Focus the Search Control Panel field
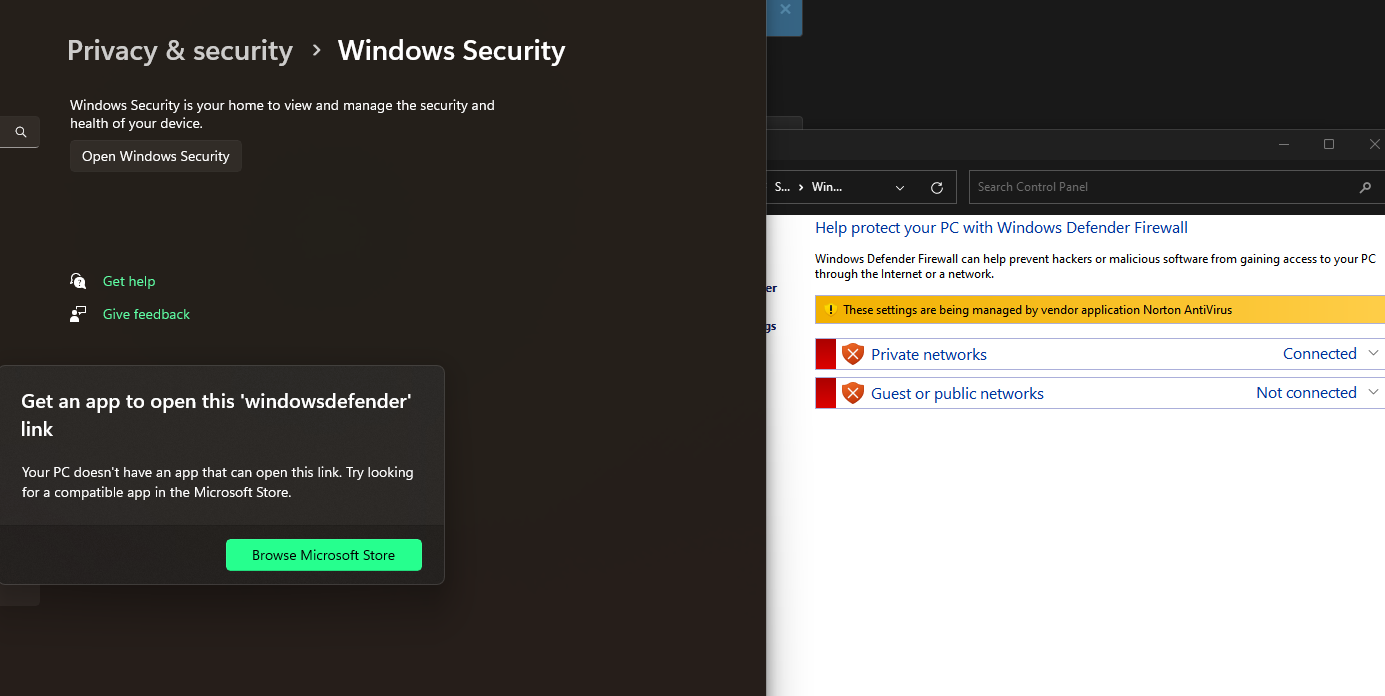 coord(1160,187)
